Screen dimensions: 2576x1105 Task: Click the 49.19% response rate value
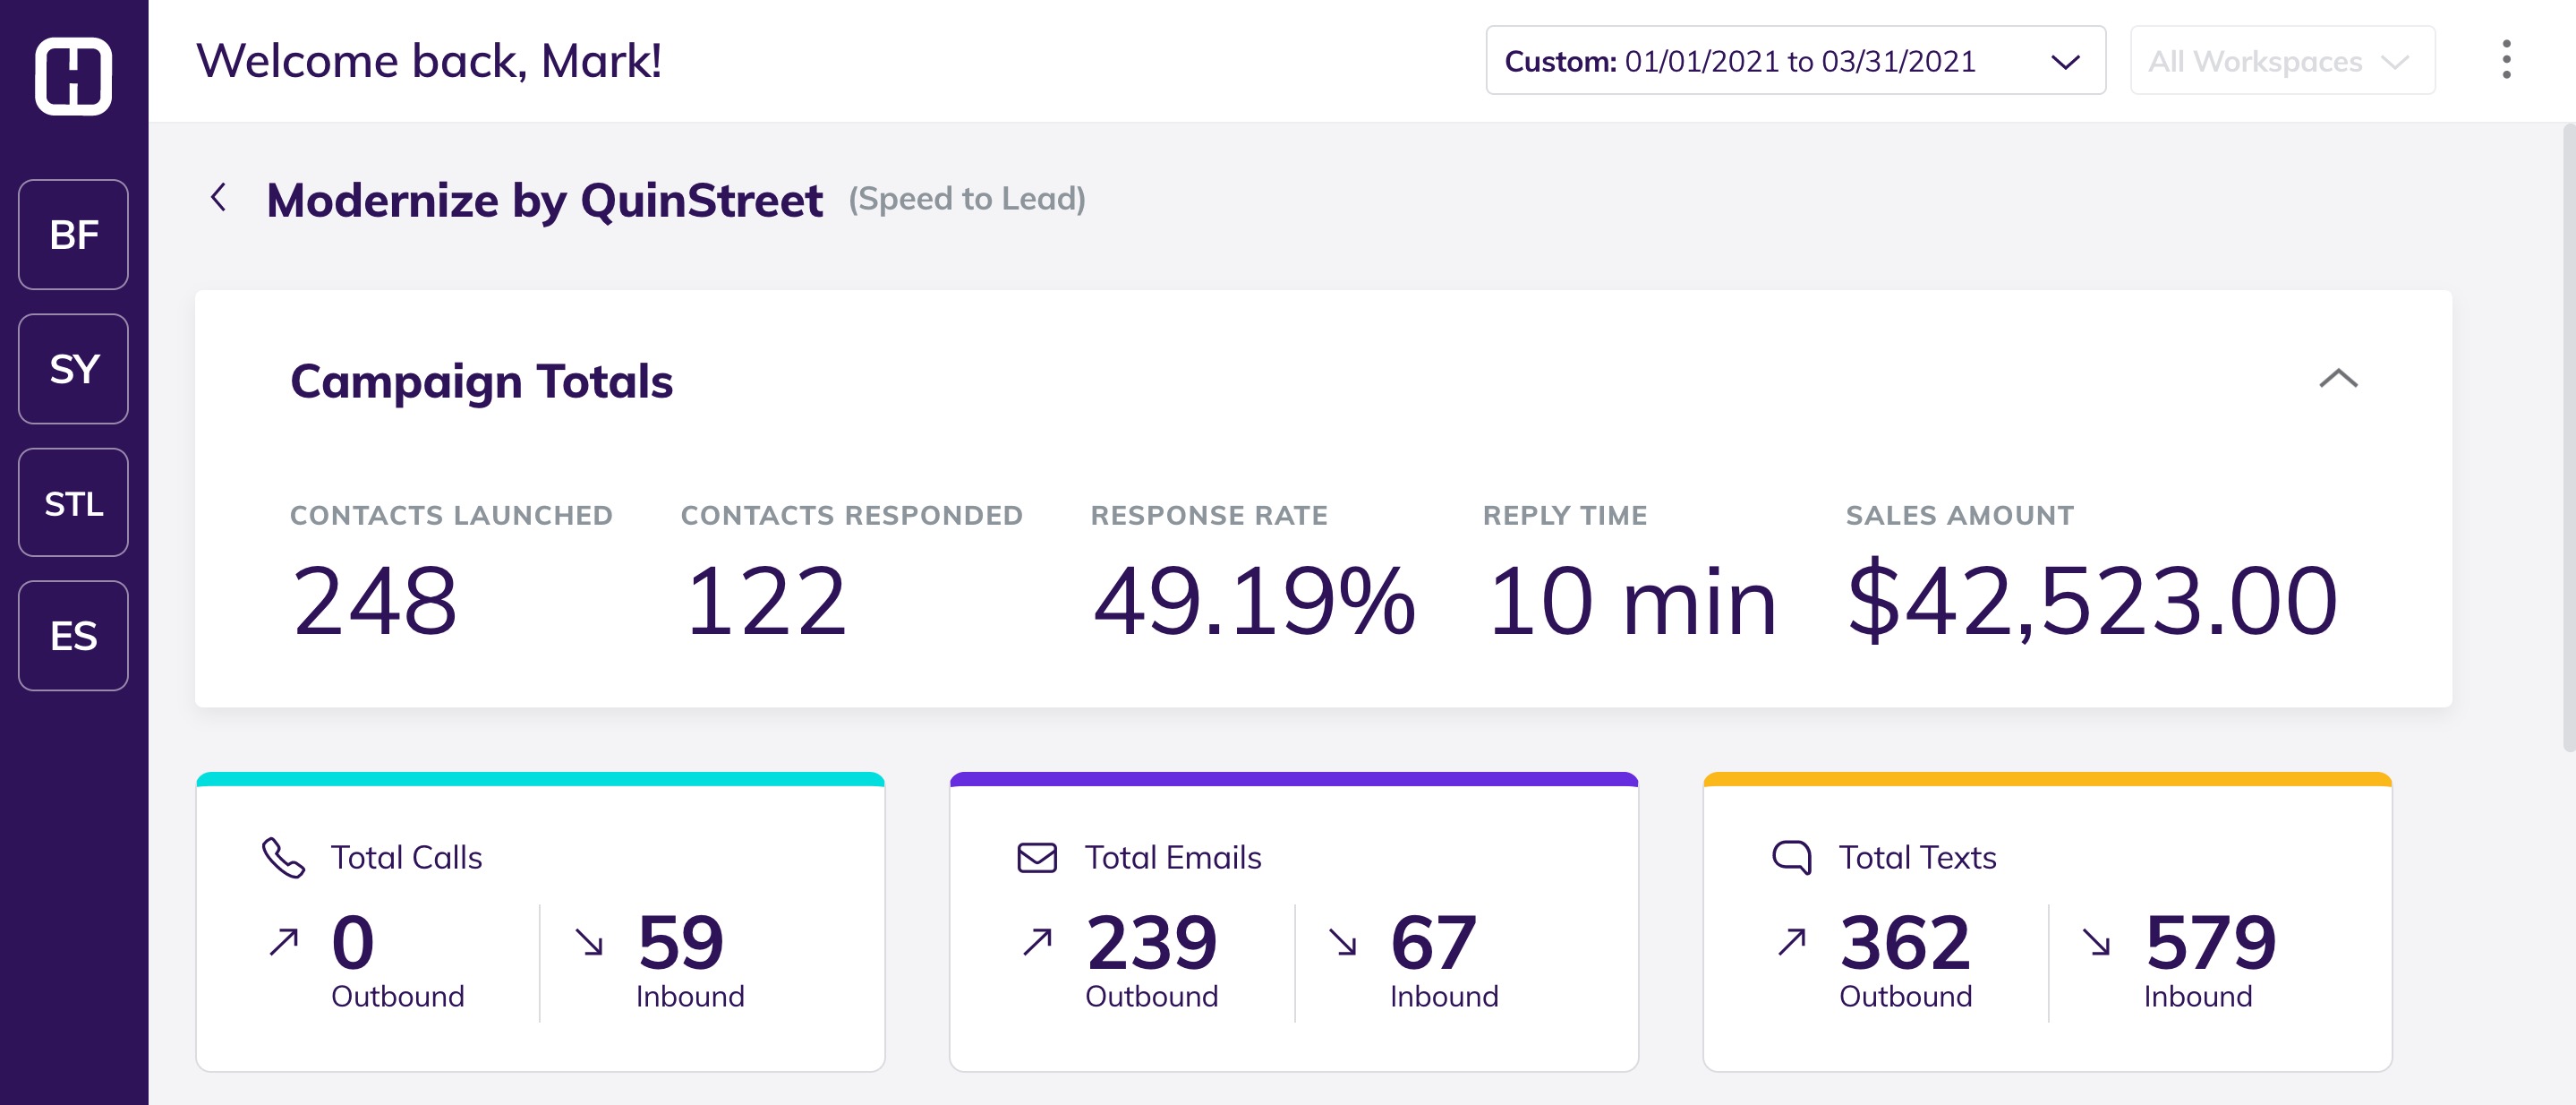(x=1254, y=600)
